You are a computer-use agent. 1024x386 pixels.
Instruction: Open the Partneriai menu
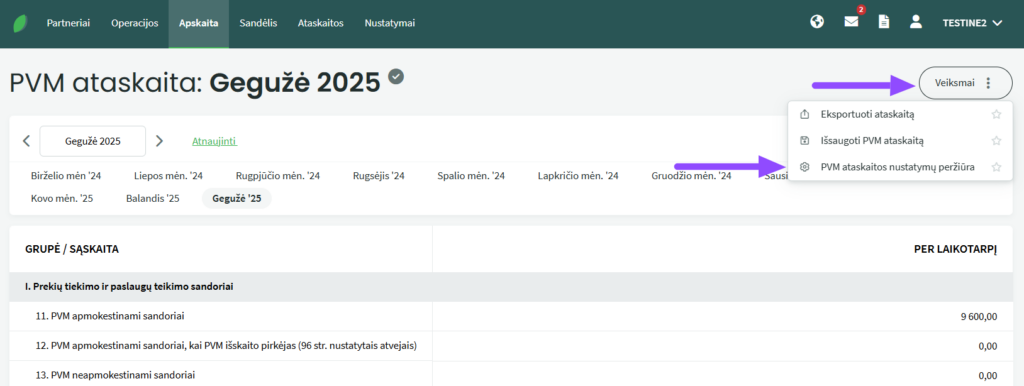click(68, 23)
